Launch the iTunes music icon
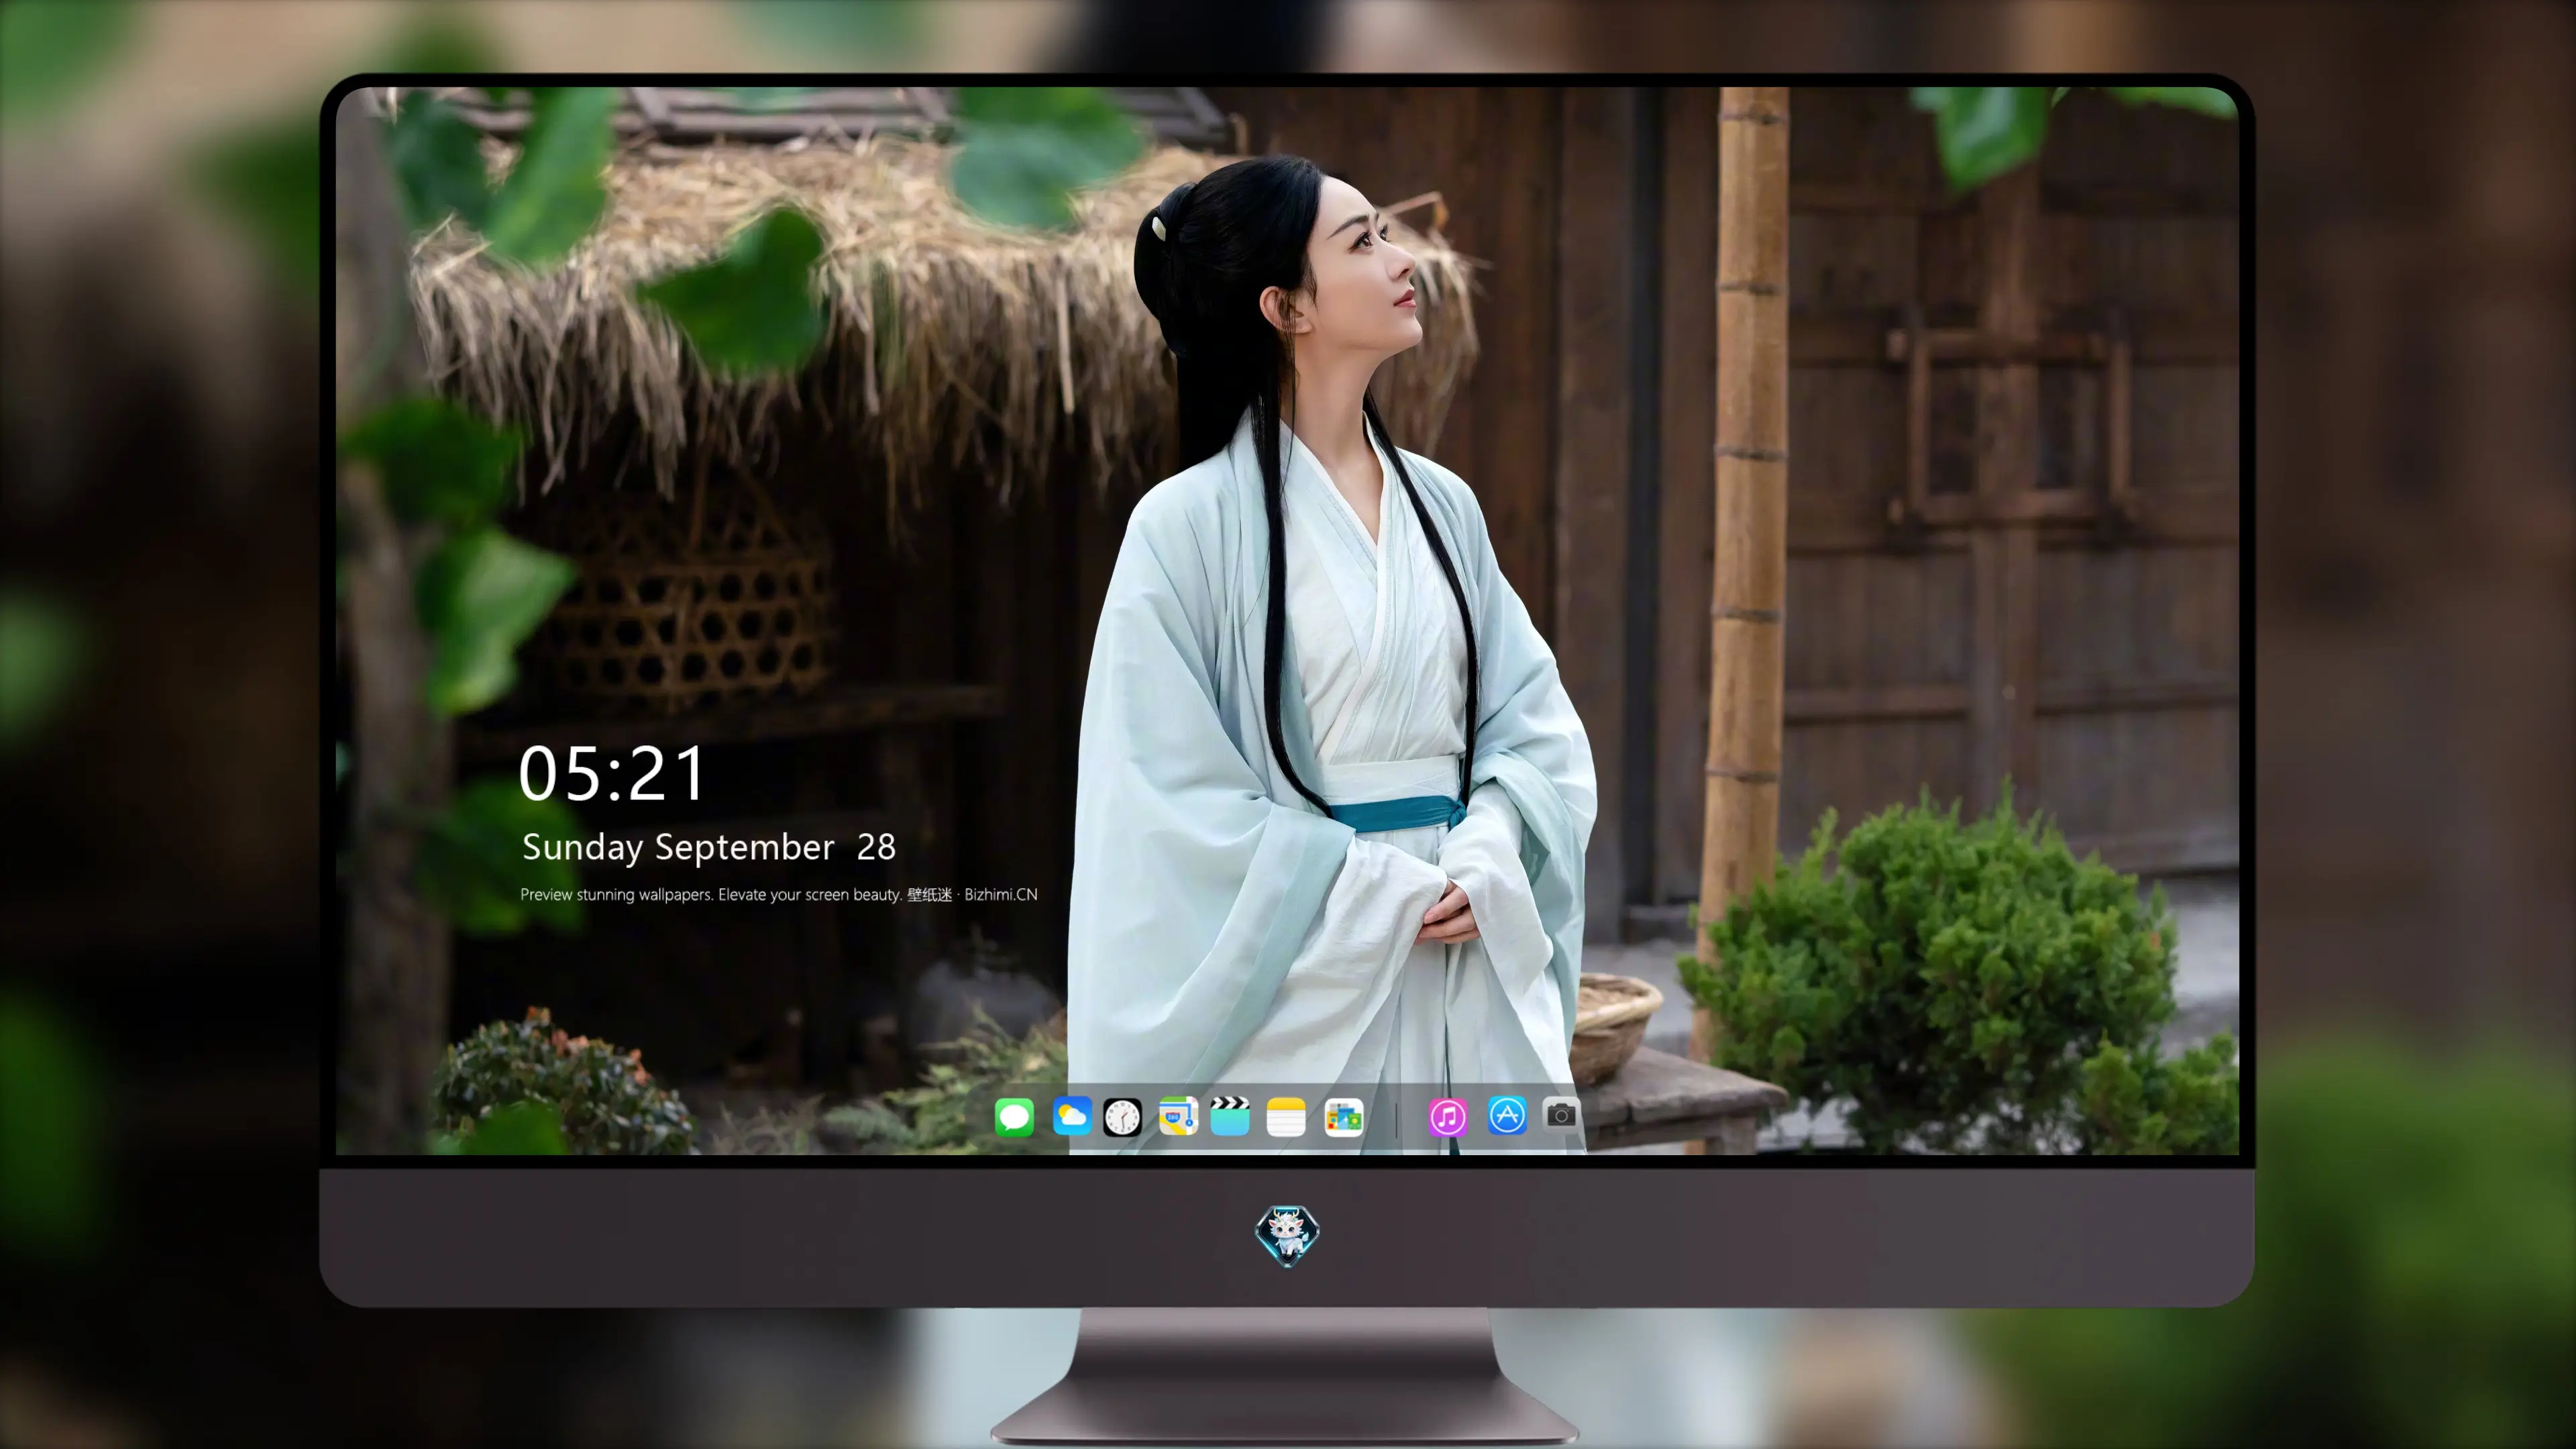2576x1449 pixels. pyautogui.click(x=1448, y=1117)
